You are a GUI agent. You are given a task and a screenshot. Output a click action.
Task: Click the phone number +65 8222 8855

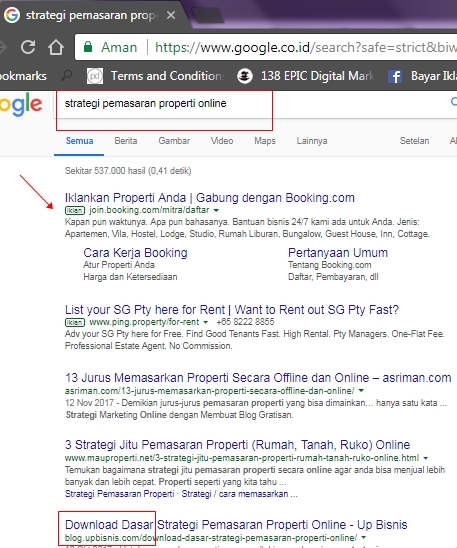click(x=245, y=322)
